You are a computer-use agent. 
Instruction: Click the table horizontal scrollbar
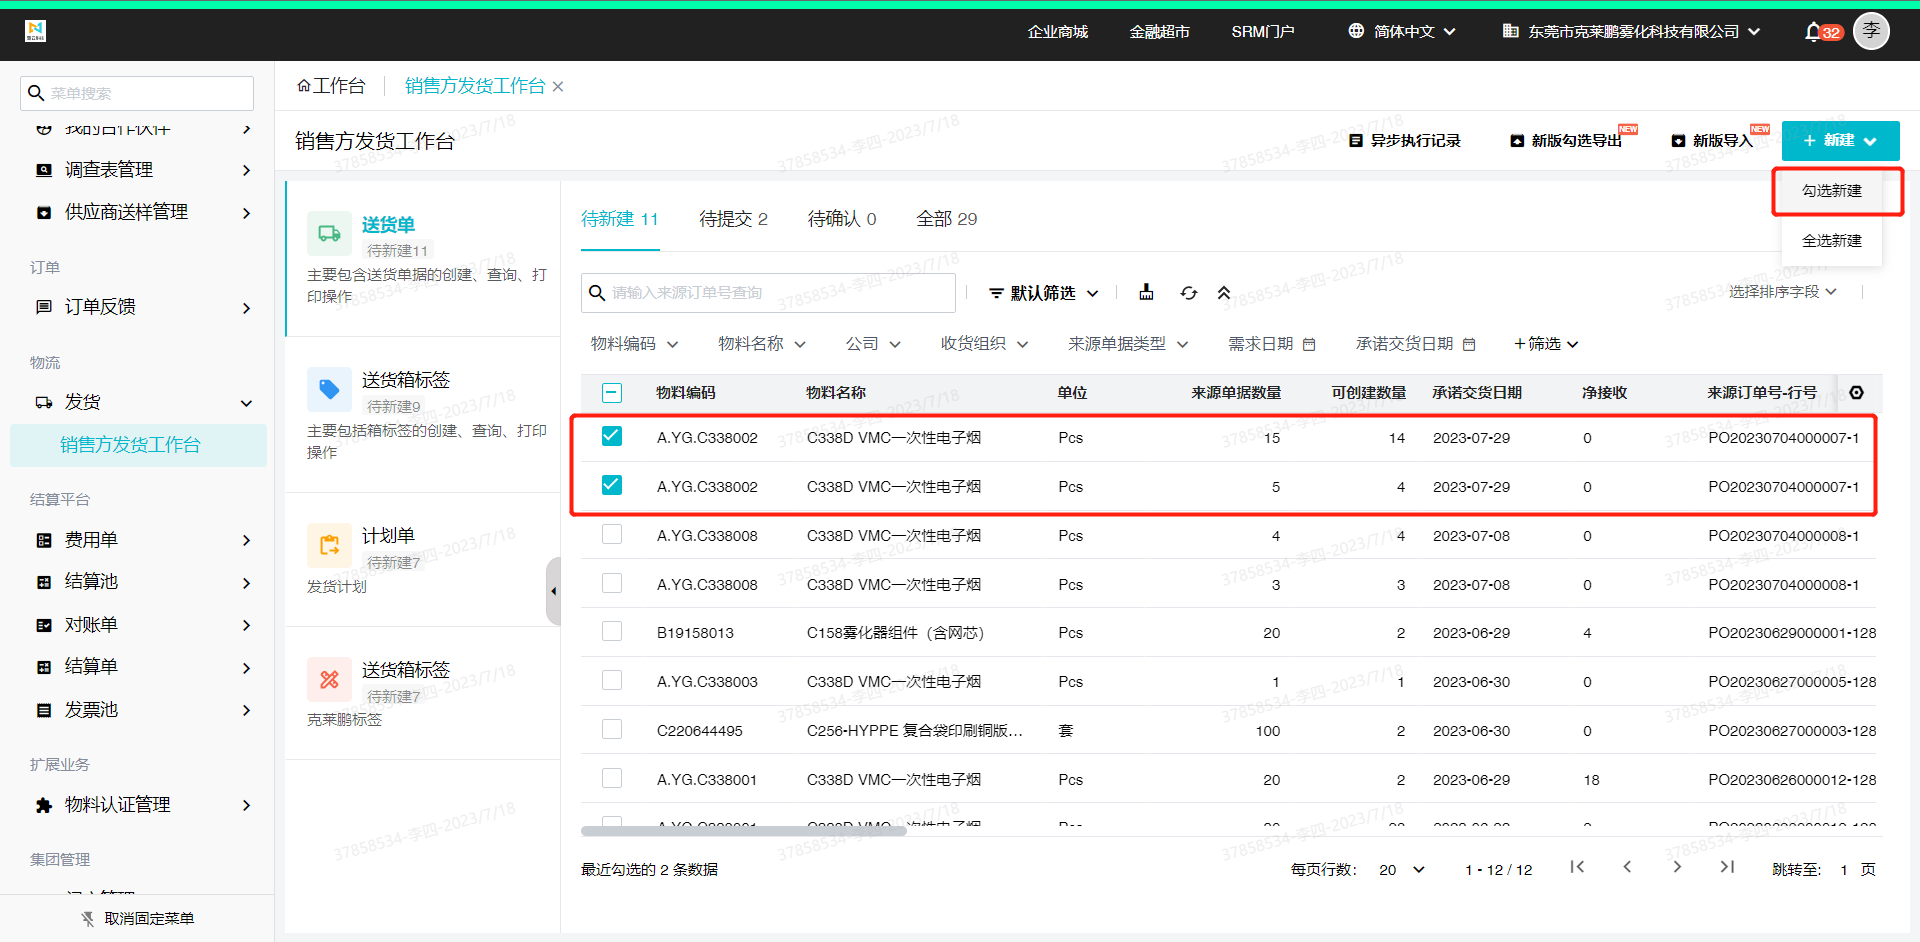click(x=743, y=831)
